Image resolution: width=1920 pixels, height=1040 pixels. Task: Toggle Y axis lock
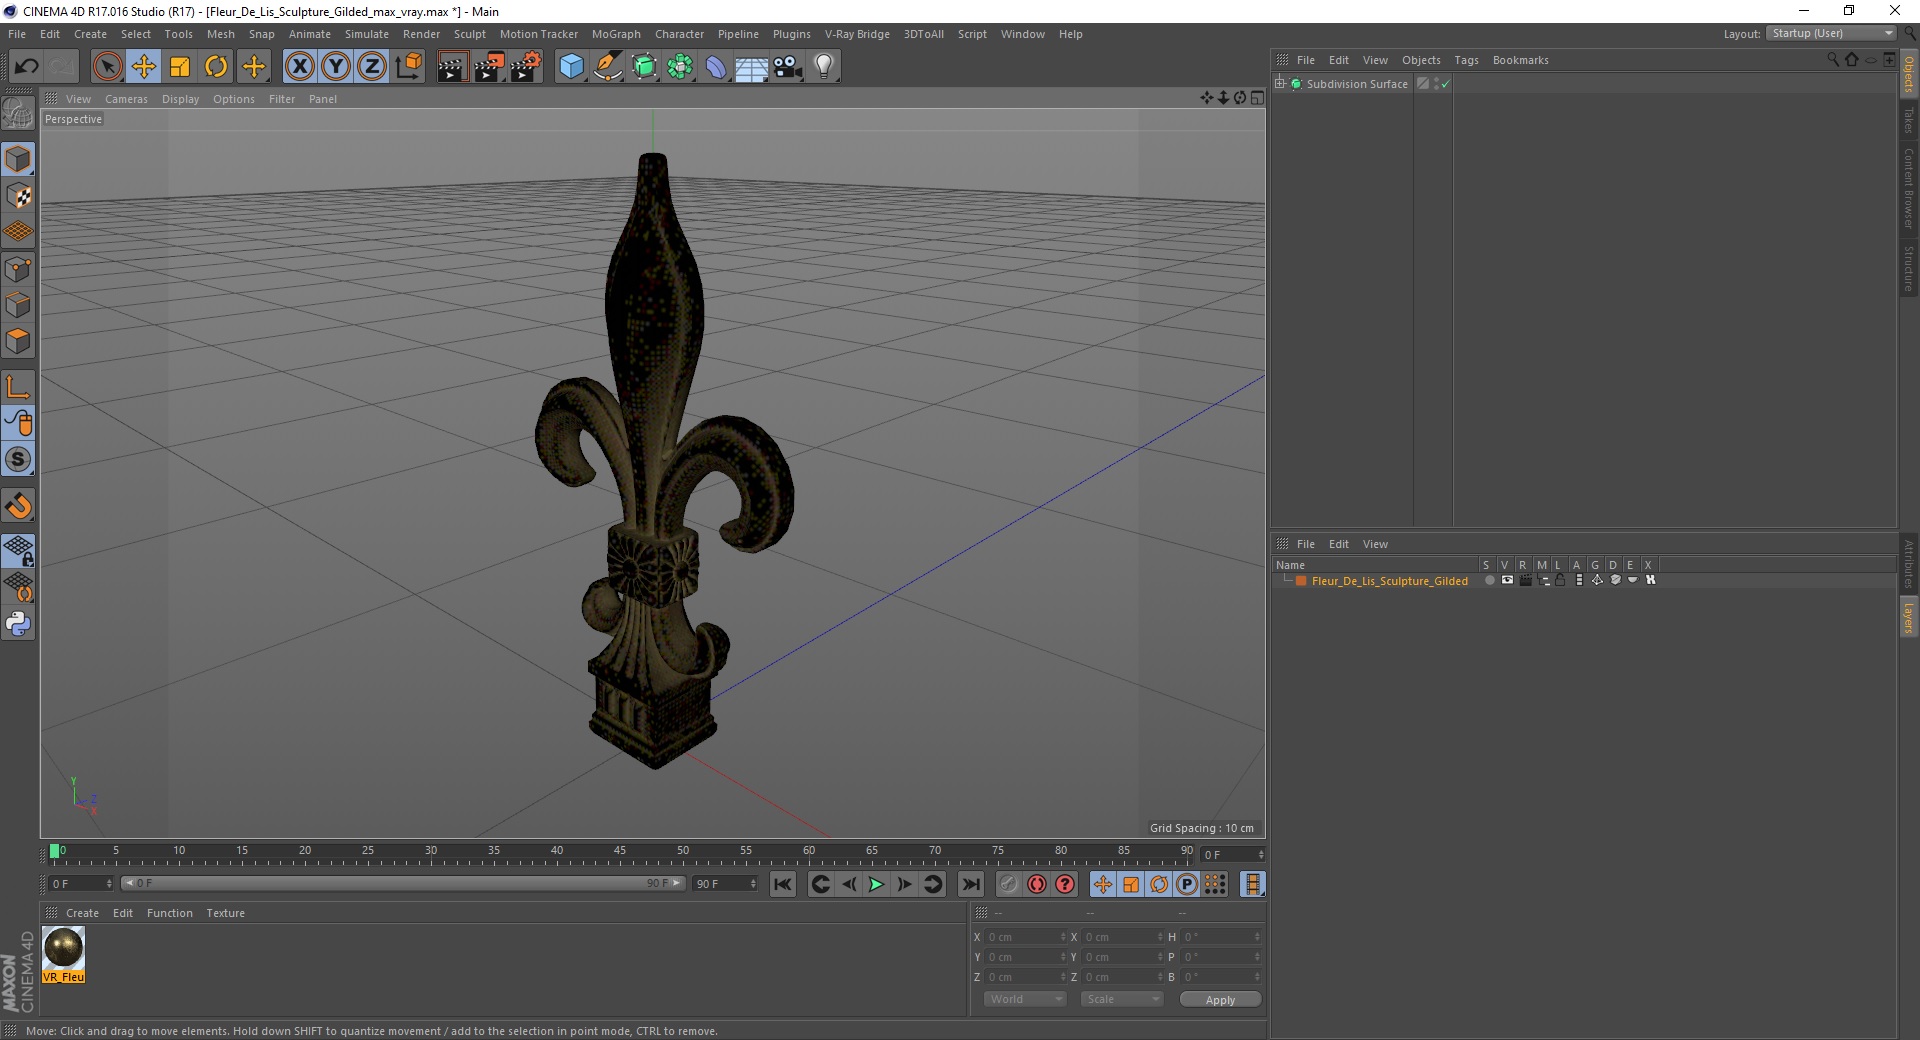point(336,67)
